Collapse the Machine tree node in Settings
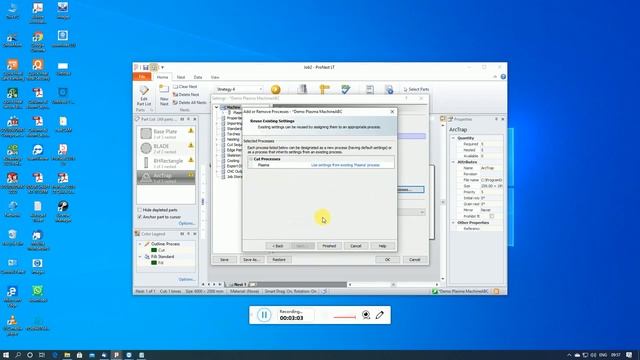 pos(217,107)
